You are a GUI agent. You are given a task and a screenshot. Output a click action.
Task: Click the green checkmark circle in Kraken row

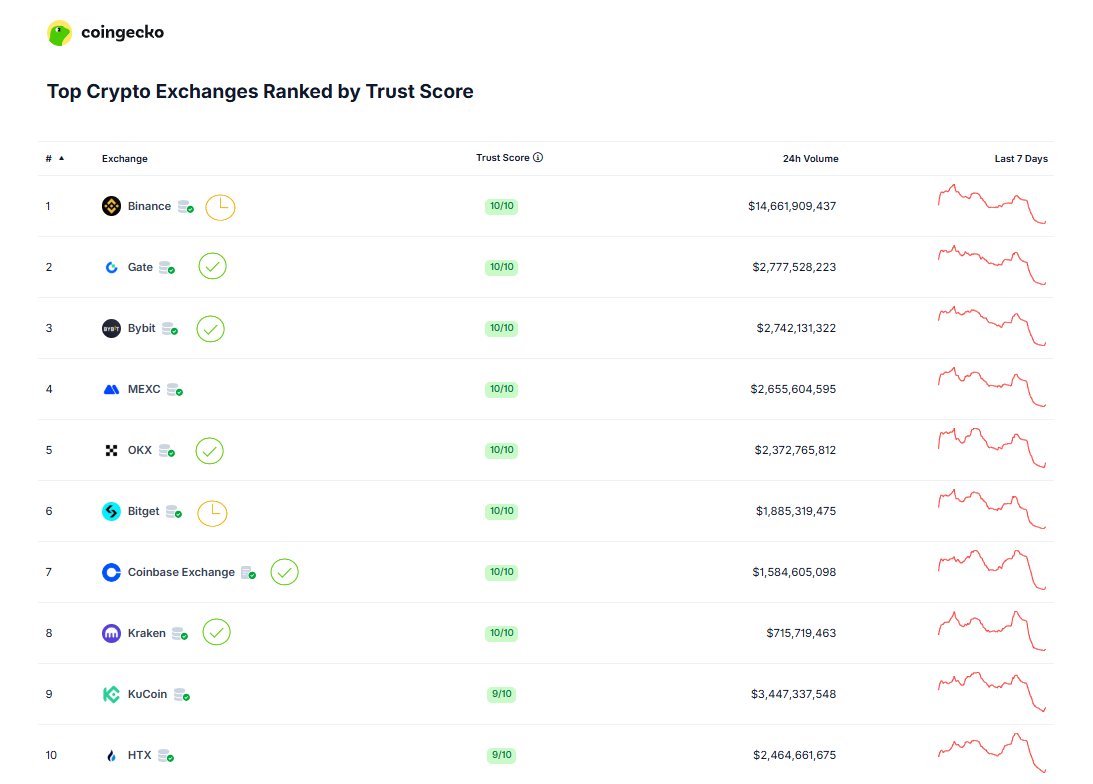point(217,632)
